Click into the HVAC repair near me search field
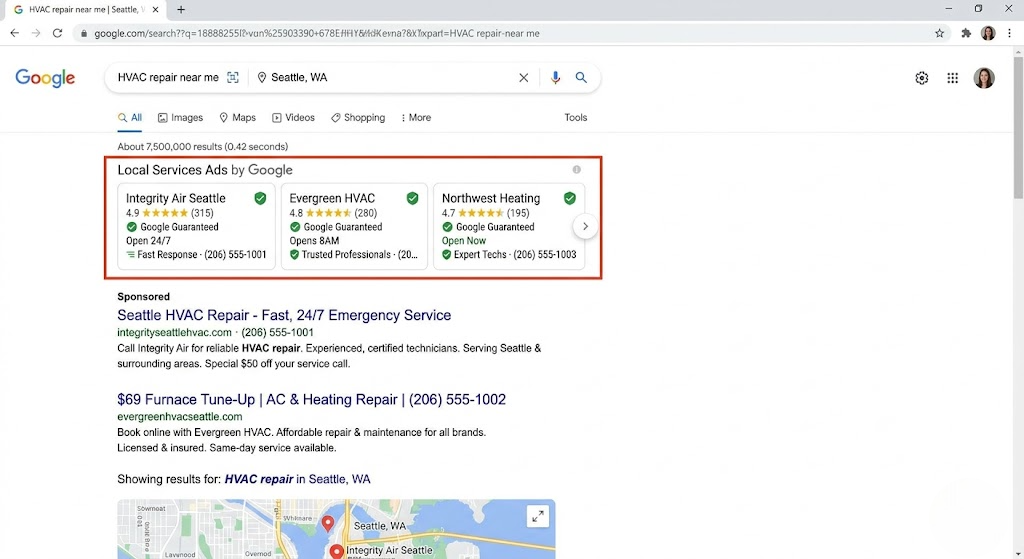 [x=168, y=78]
